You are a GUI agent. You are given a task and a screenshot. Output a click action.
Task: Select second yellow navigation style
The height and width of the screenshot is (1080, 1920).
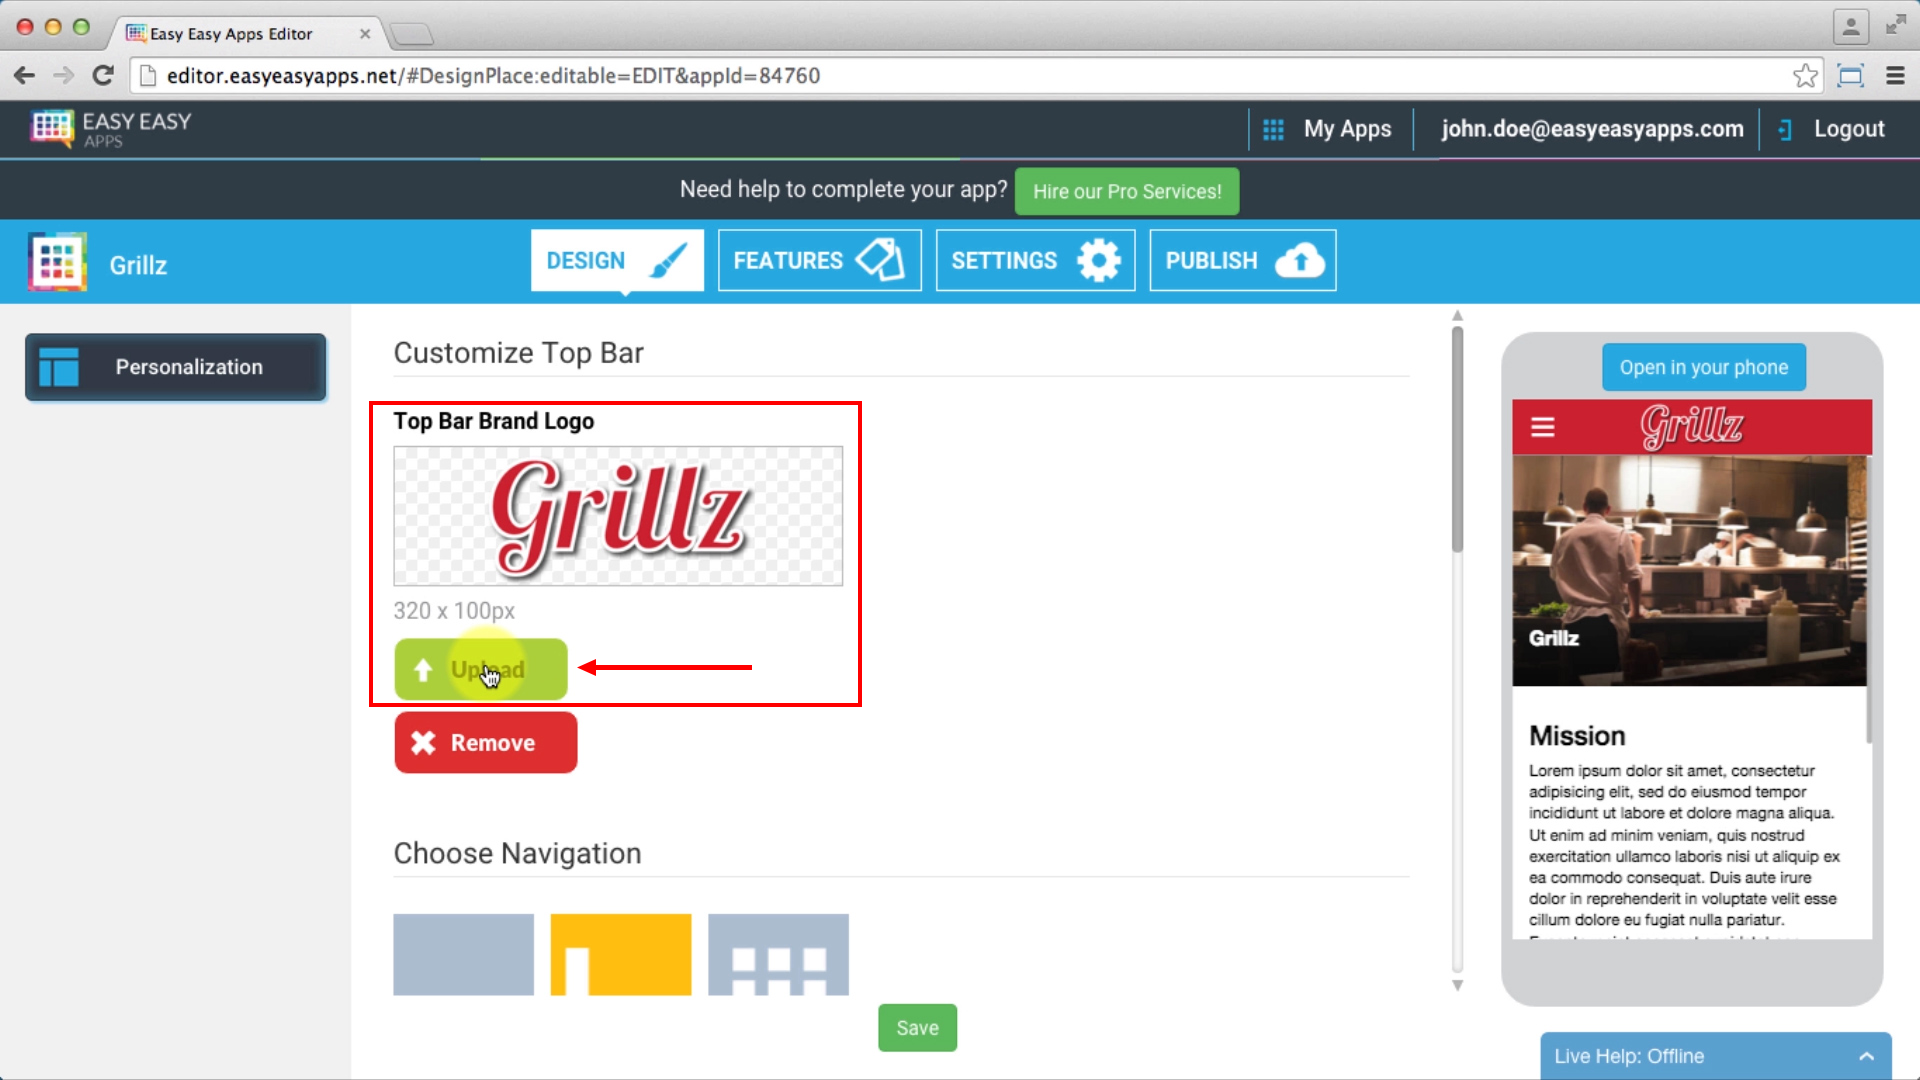[621, 955]
